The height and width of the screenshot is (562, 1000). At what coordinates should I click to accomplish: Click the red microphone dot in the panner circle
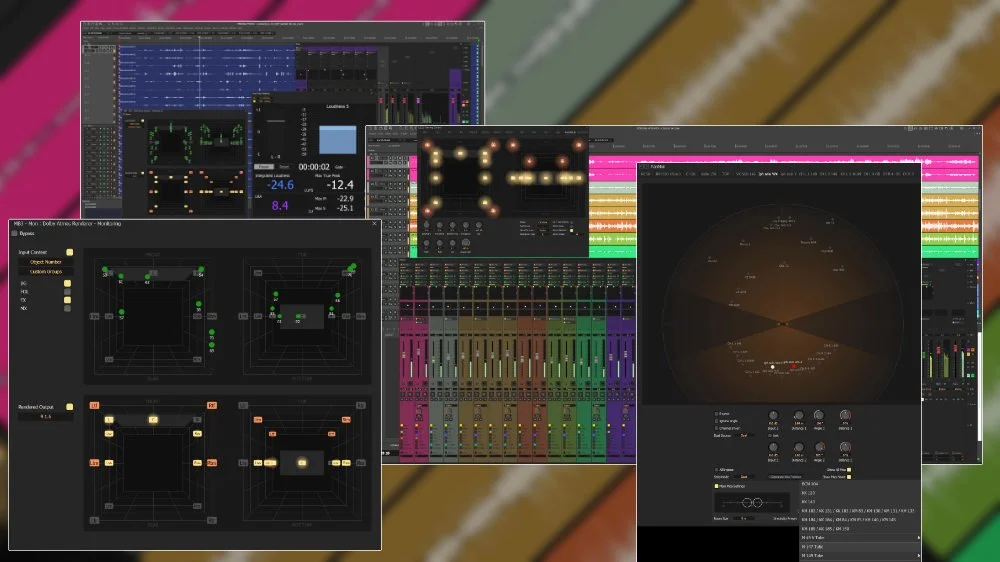point(793,367)
